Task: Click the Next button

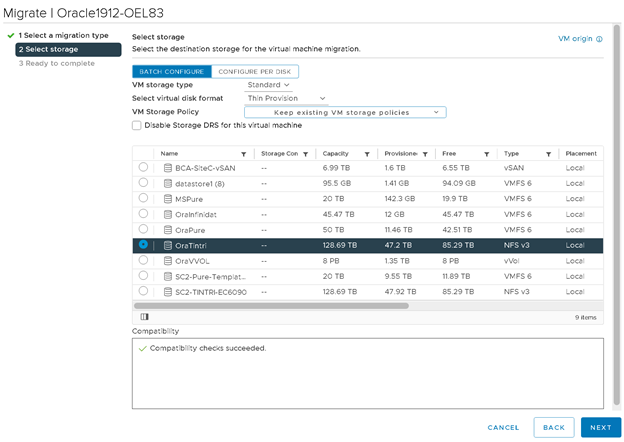Action: point(600,427)
